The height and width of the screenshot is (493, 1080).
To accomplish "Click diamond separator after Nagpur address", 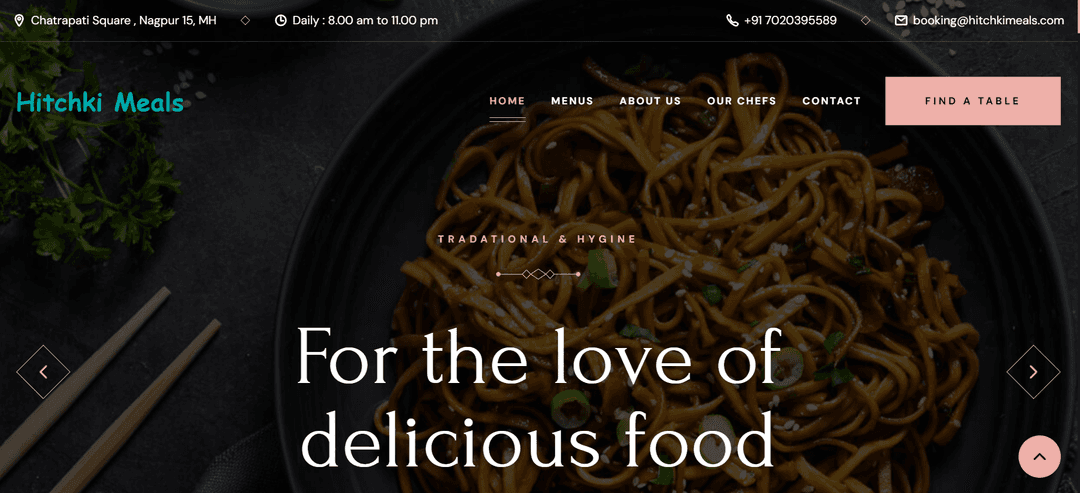I will tap(245, 20).
